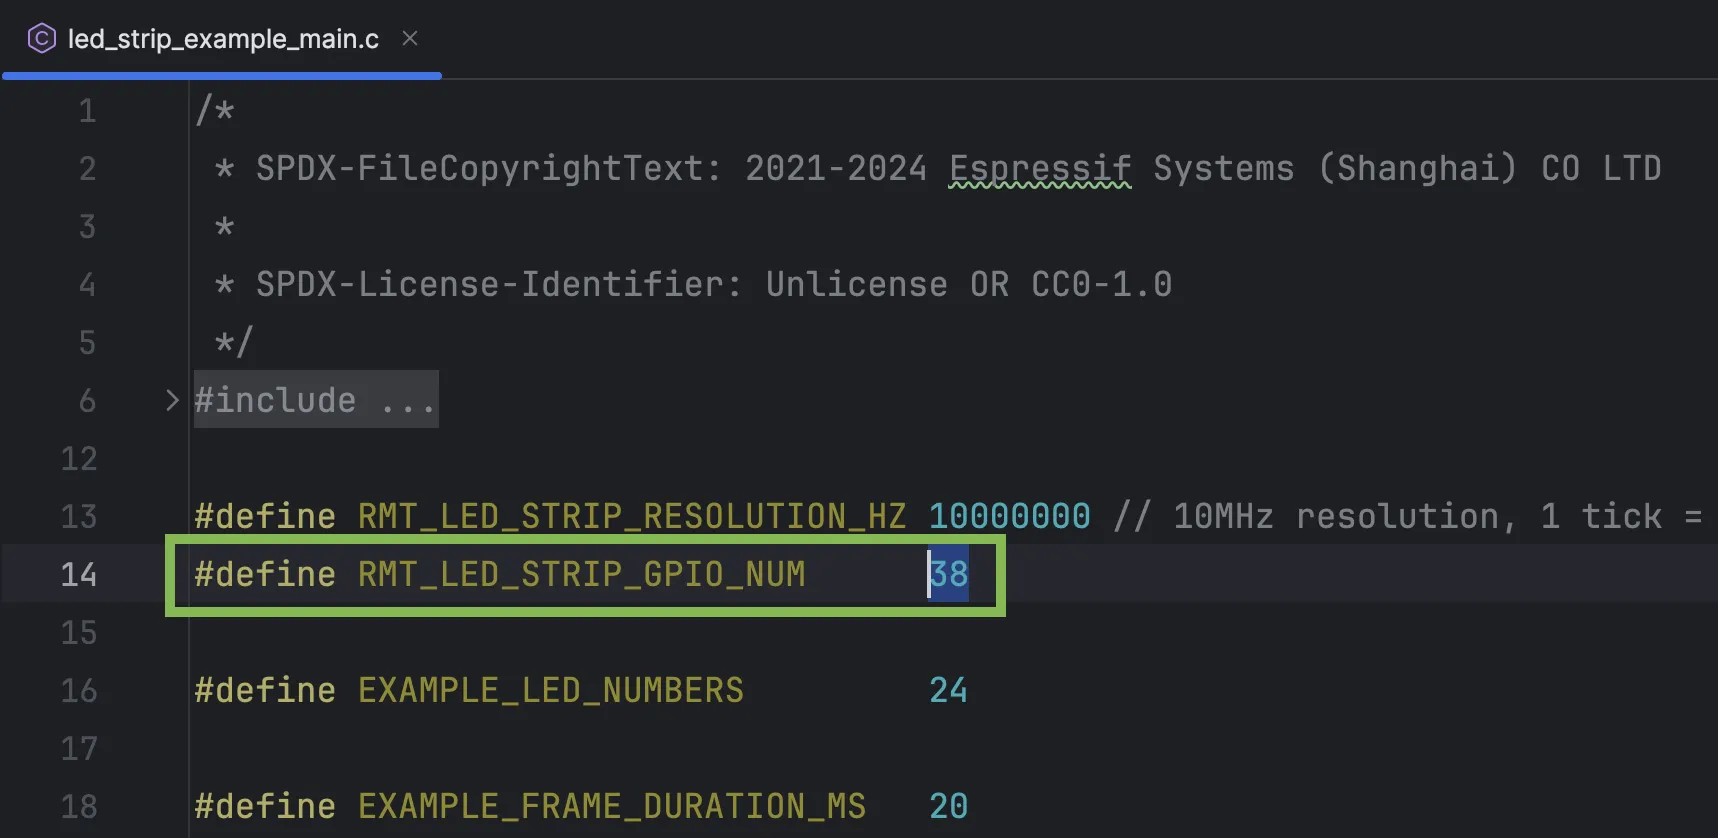Switch to the led_strip_example_main.c tab
Image resolution: width=1718 pixels, height=838 pixels.
point(223,39)
